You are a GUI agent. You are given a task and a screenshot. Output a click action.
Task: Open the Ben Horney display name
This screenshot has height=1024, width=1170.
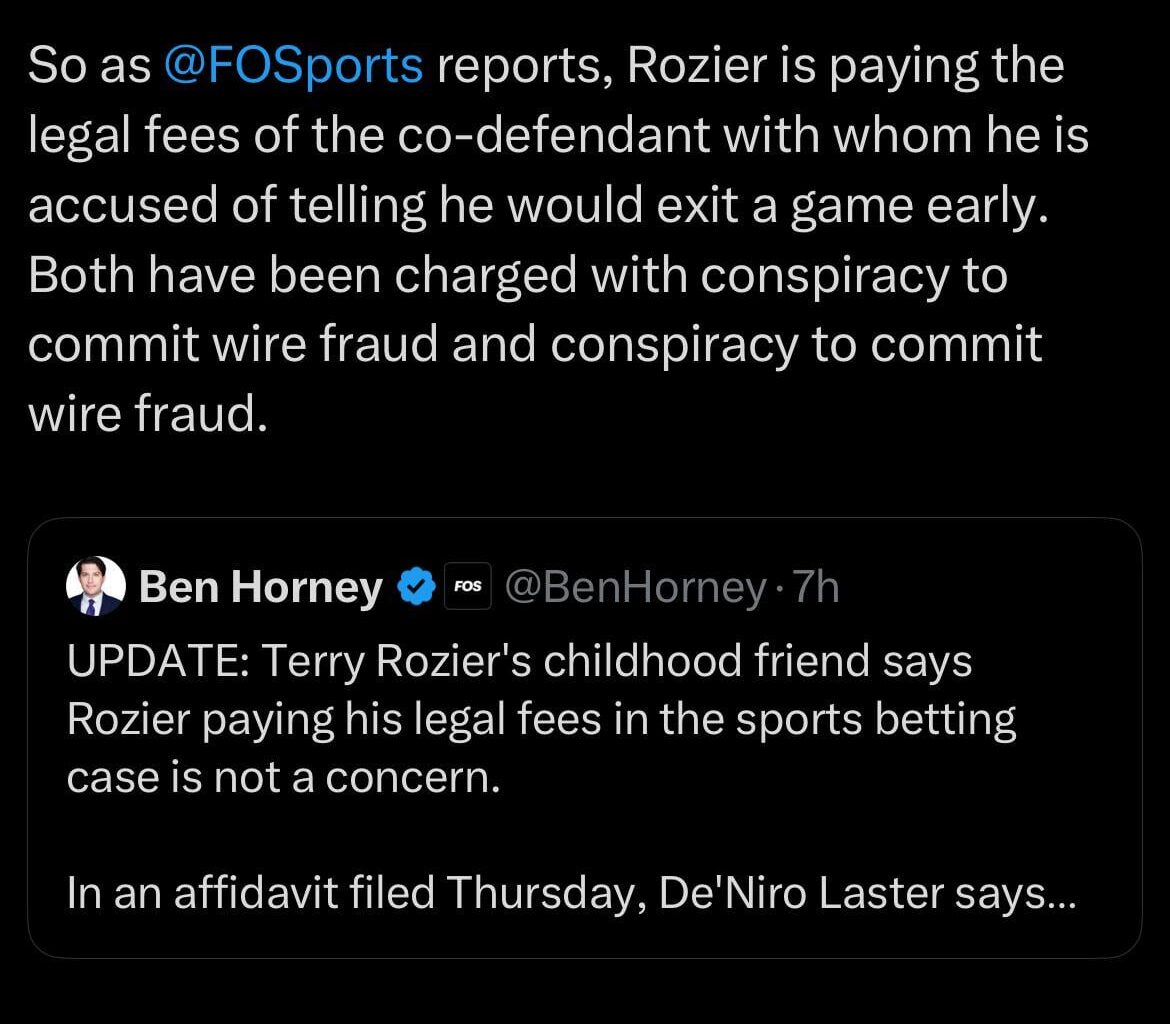point(261,587)
